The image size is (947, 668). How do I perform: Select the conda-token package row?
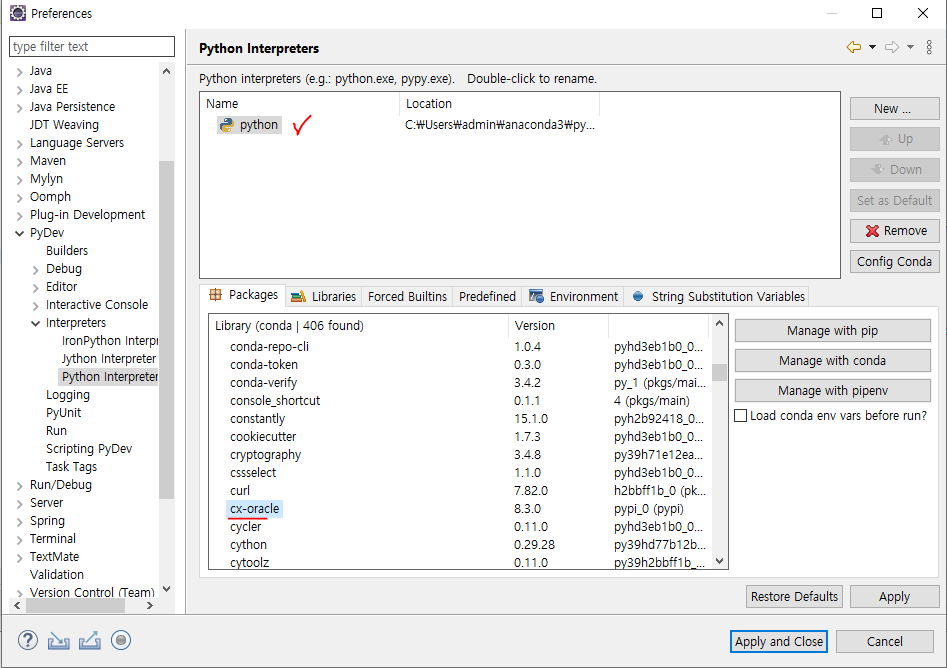click(x=263, y=365)
